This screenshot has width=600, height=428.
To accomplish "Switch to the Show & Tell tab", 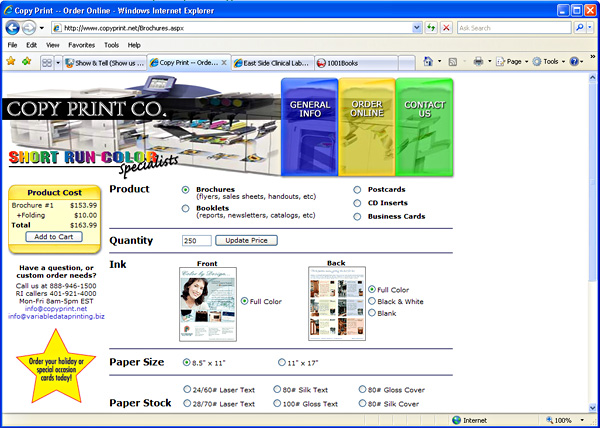I will tap(105, 63).
